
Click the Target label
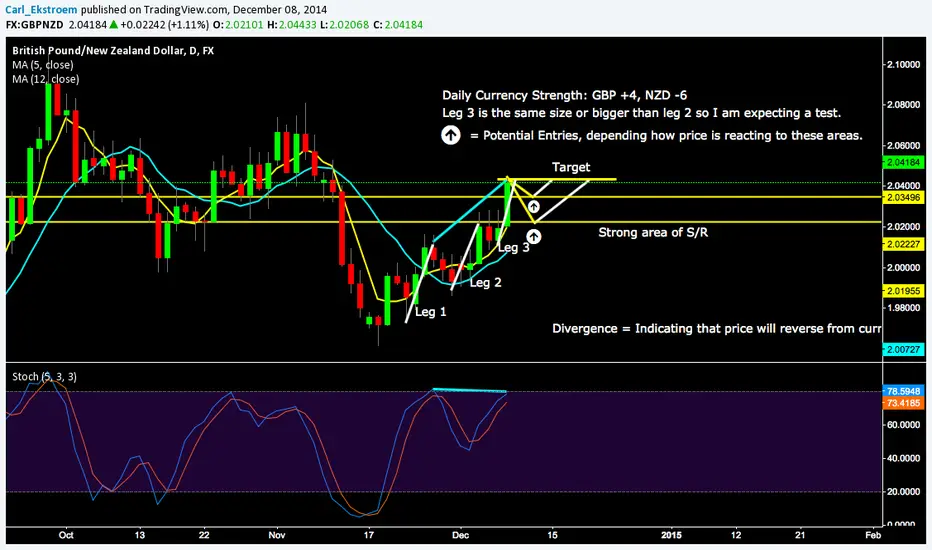(x=571, y=167)
